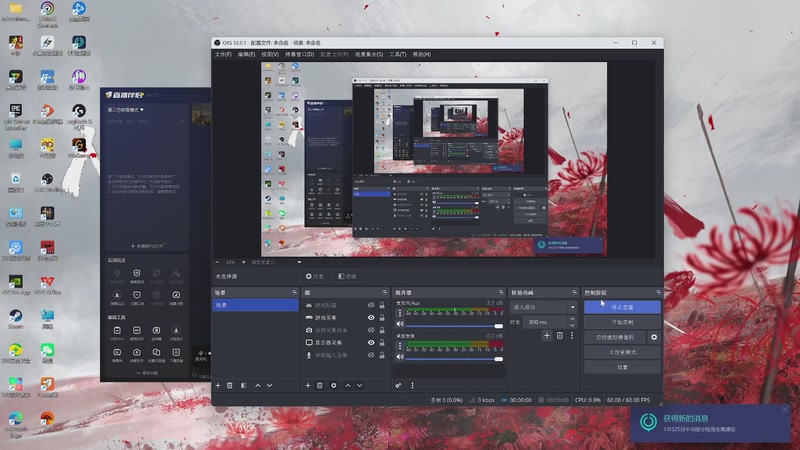The width and height of the screenshot is (800, 450).
Task: Mute the 桌面音频 speaker icon
Action: click(400, 357)
